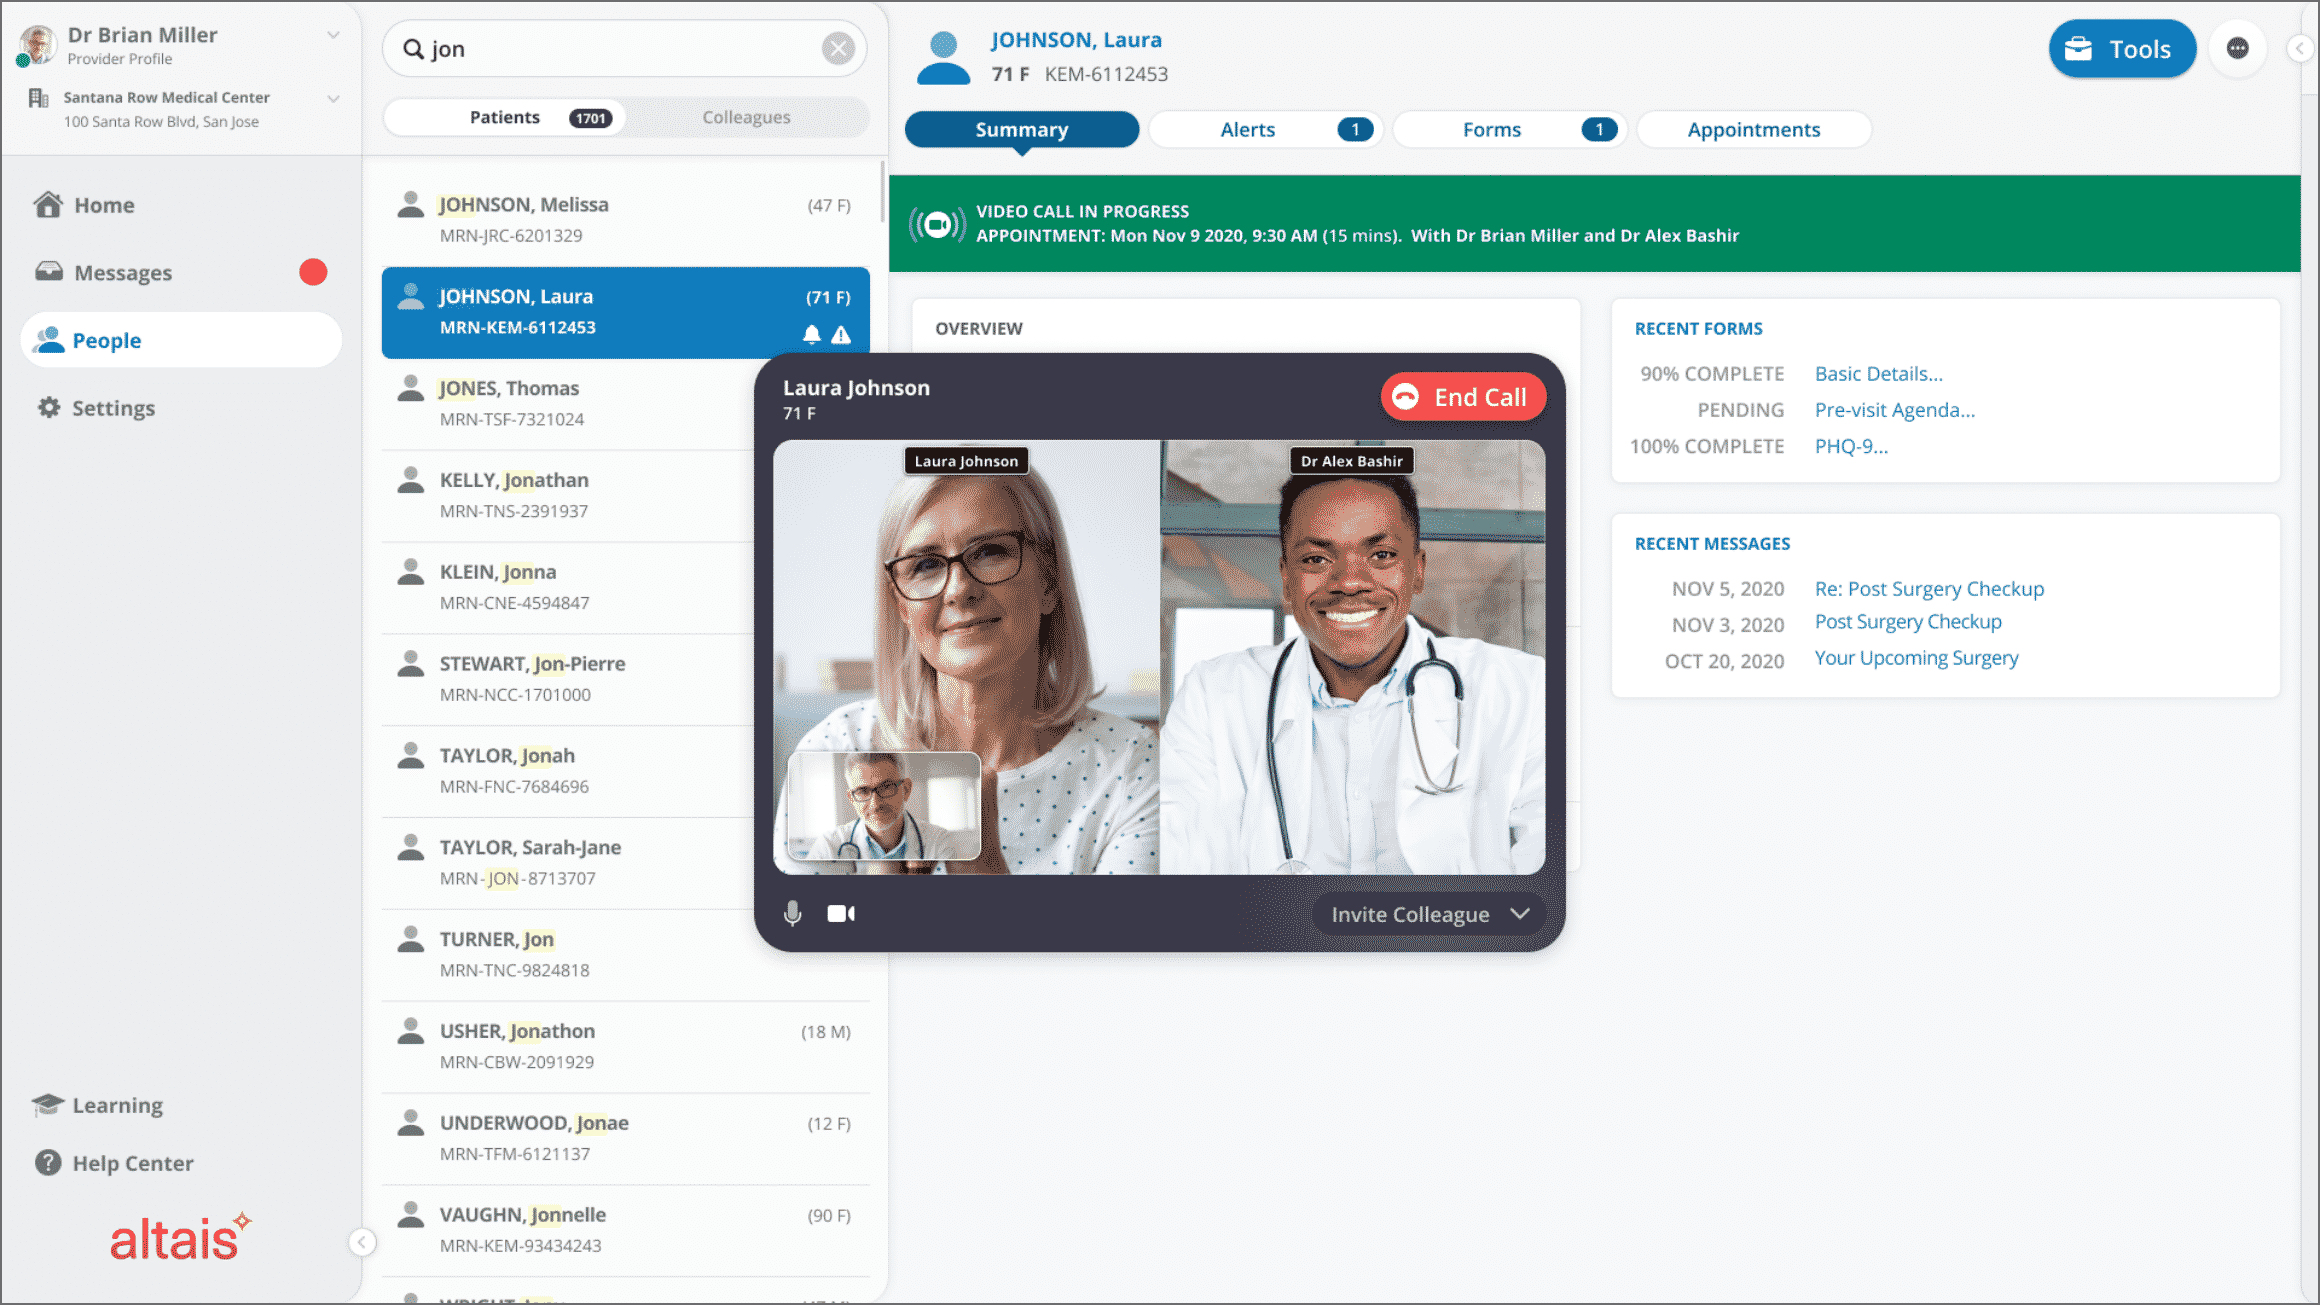Viewport: 2320px width, 1305px height.
Task: Open the Summary tab
Action: [1022, 130]
